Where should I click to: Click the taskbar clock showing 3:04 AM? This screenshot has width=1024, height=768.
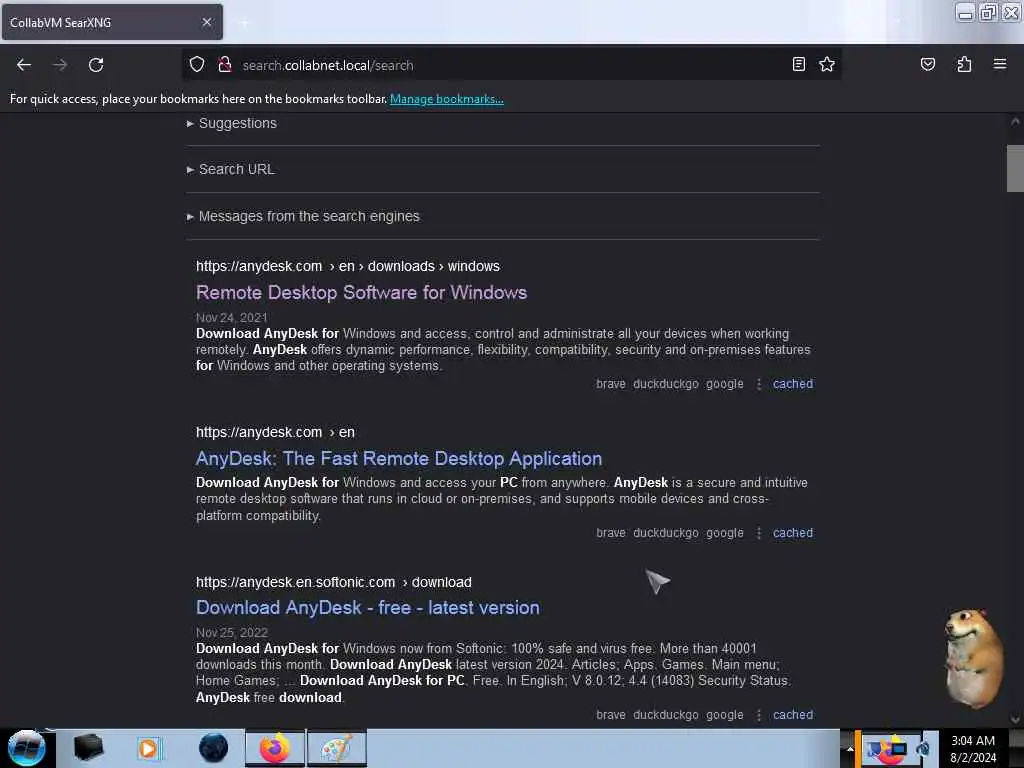point(973,748)
